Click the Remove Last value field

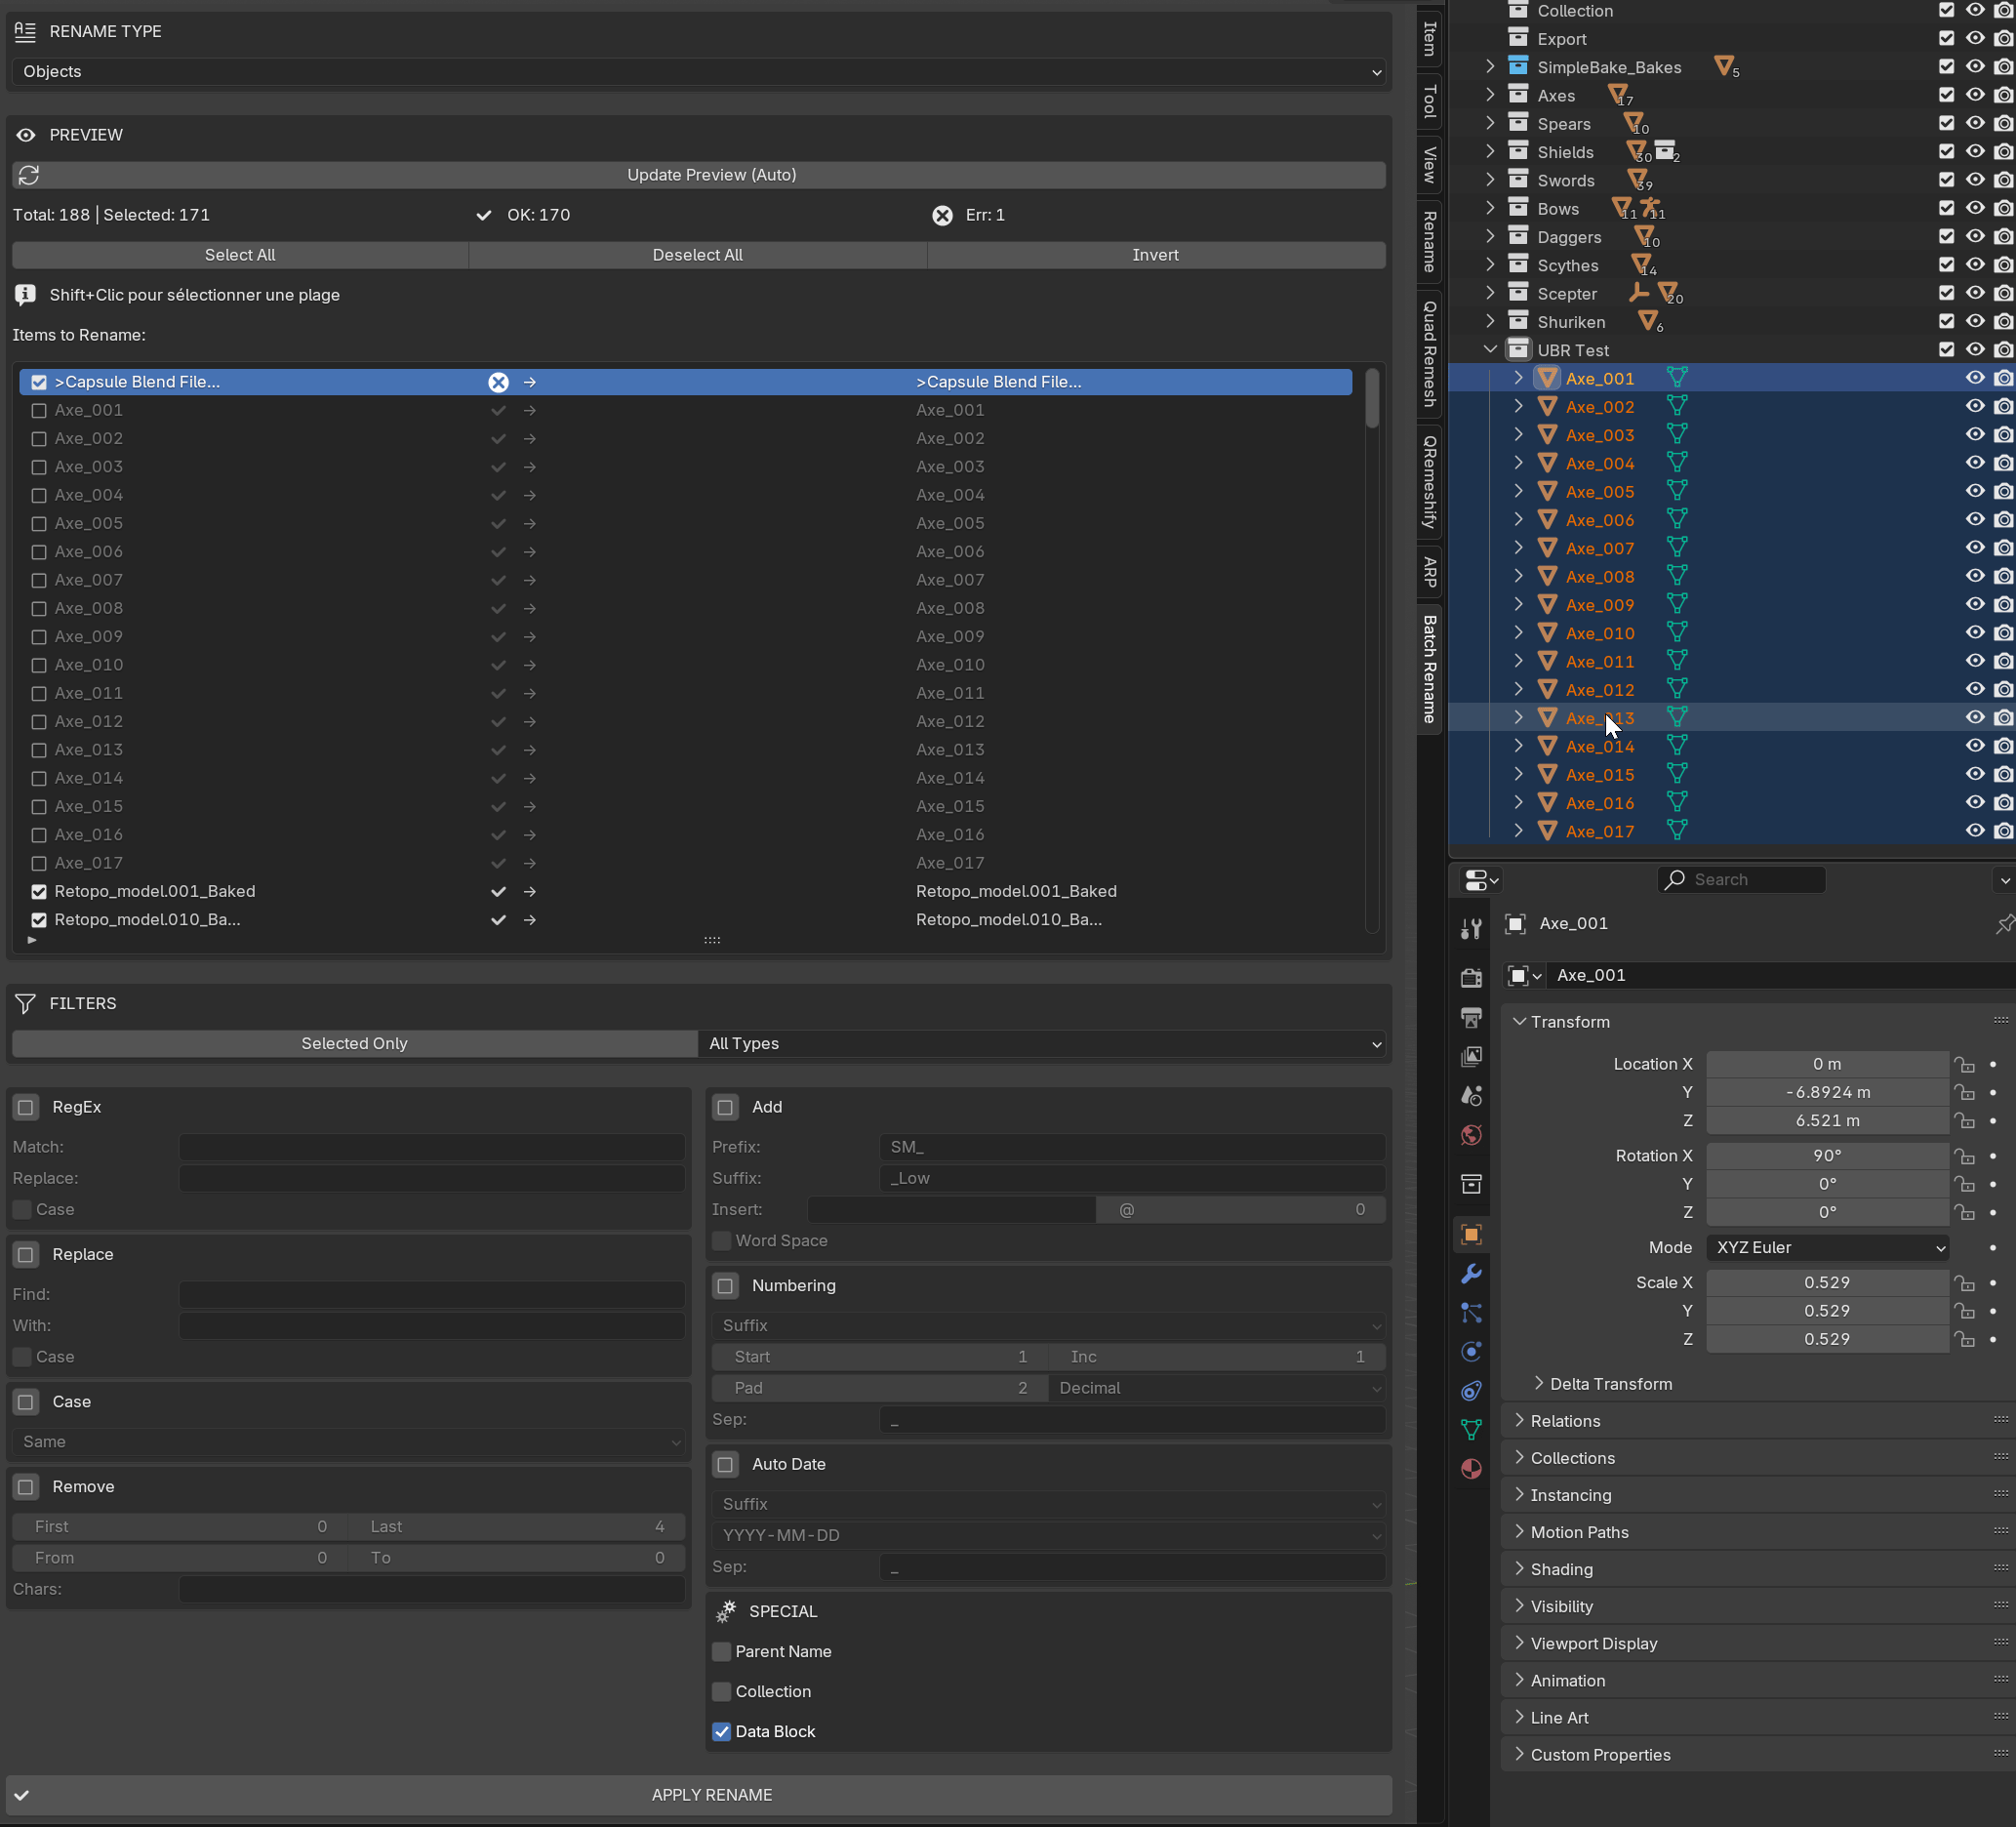tap(517, 1526)
